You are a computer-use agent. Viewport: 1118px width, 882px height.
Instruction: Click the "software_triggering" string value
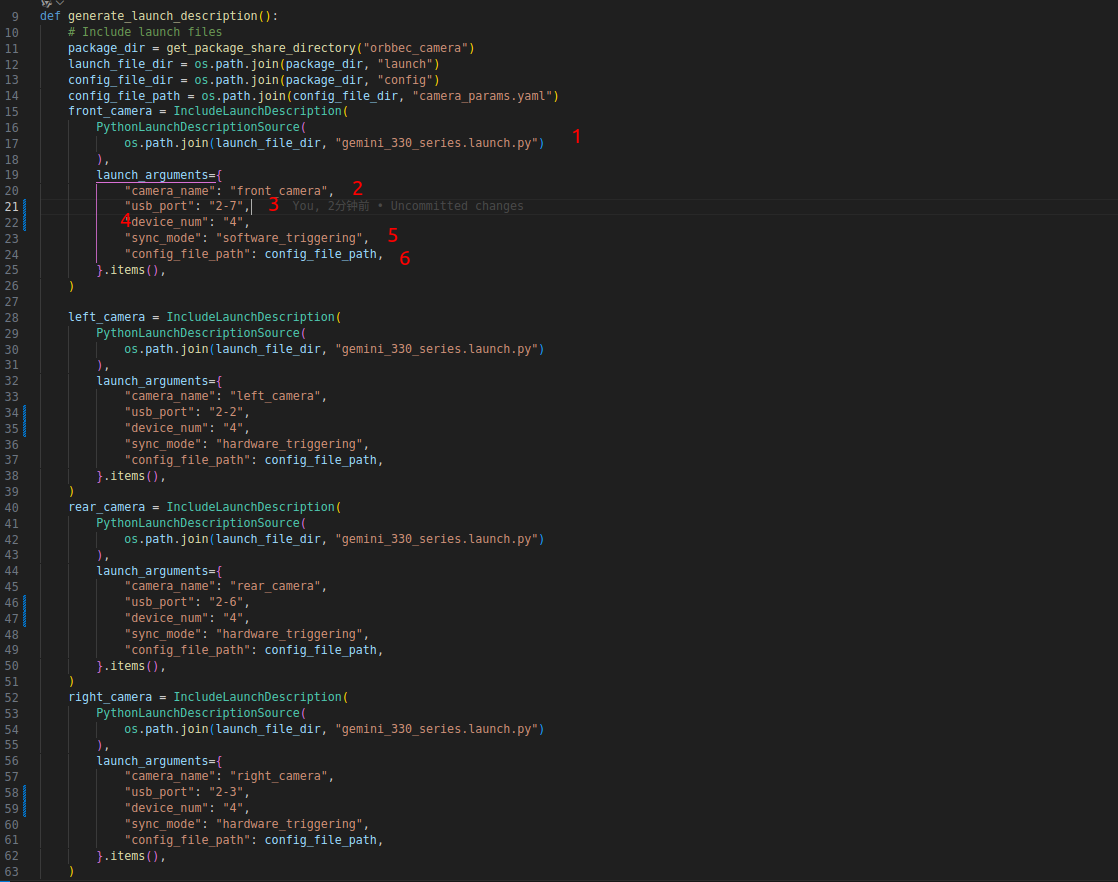click(x=289, y=238)
